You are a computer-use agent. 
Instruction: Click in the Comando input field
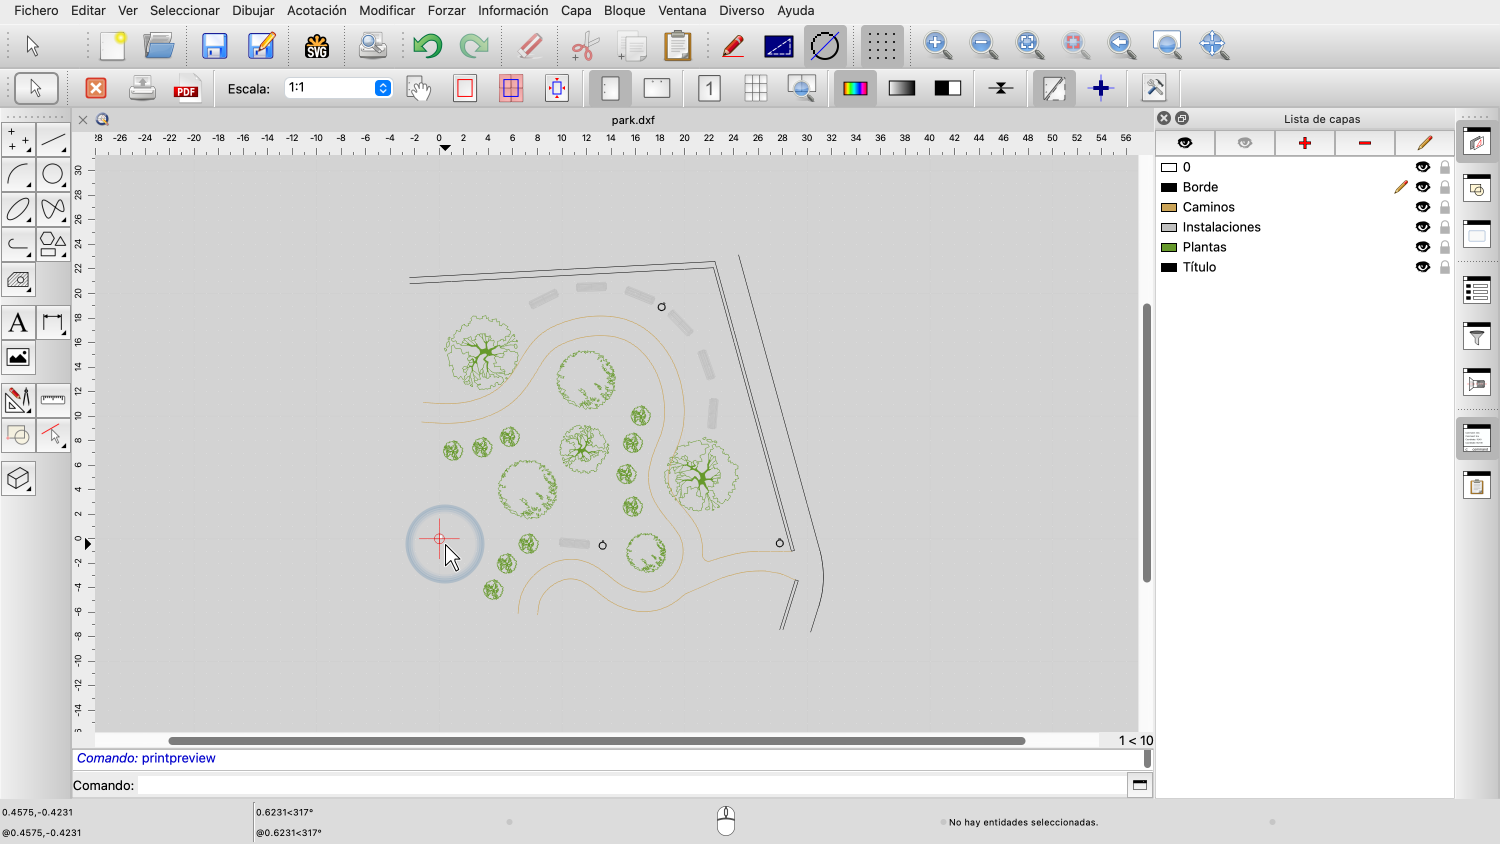point(630,785)
